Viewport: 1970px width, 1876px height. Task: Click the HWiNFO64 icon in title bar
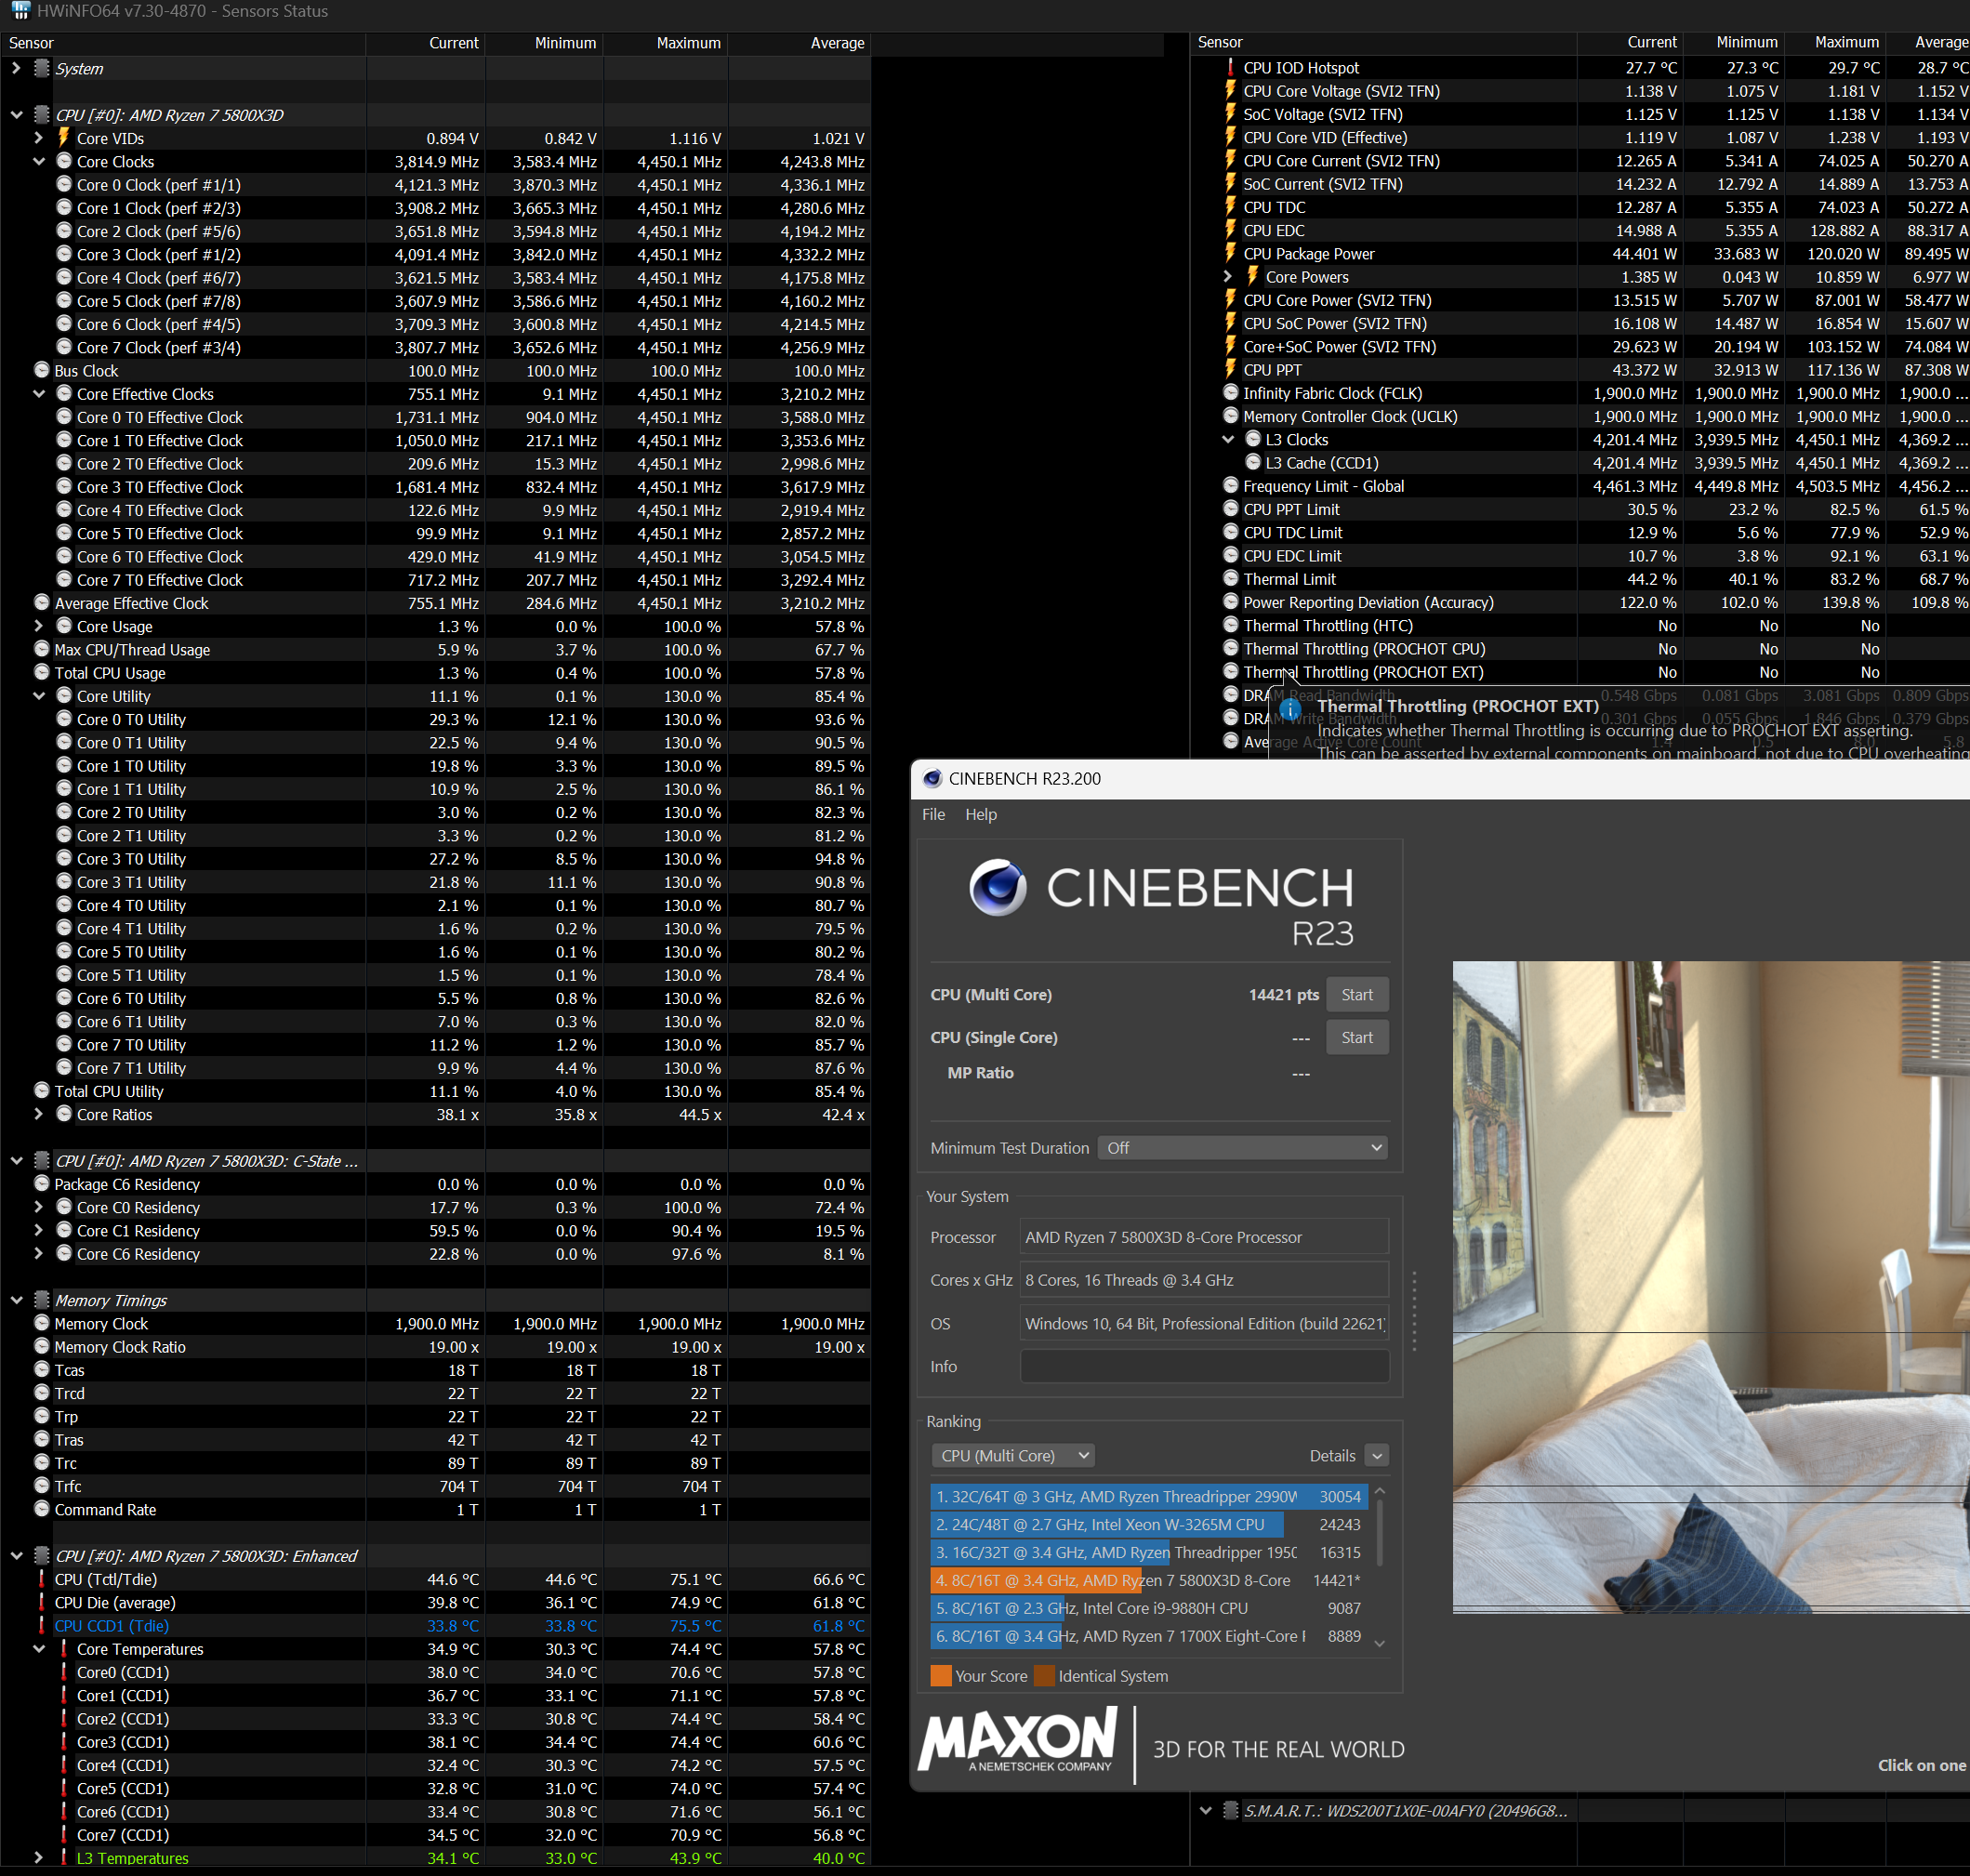(20, 11)
